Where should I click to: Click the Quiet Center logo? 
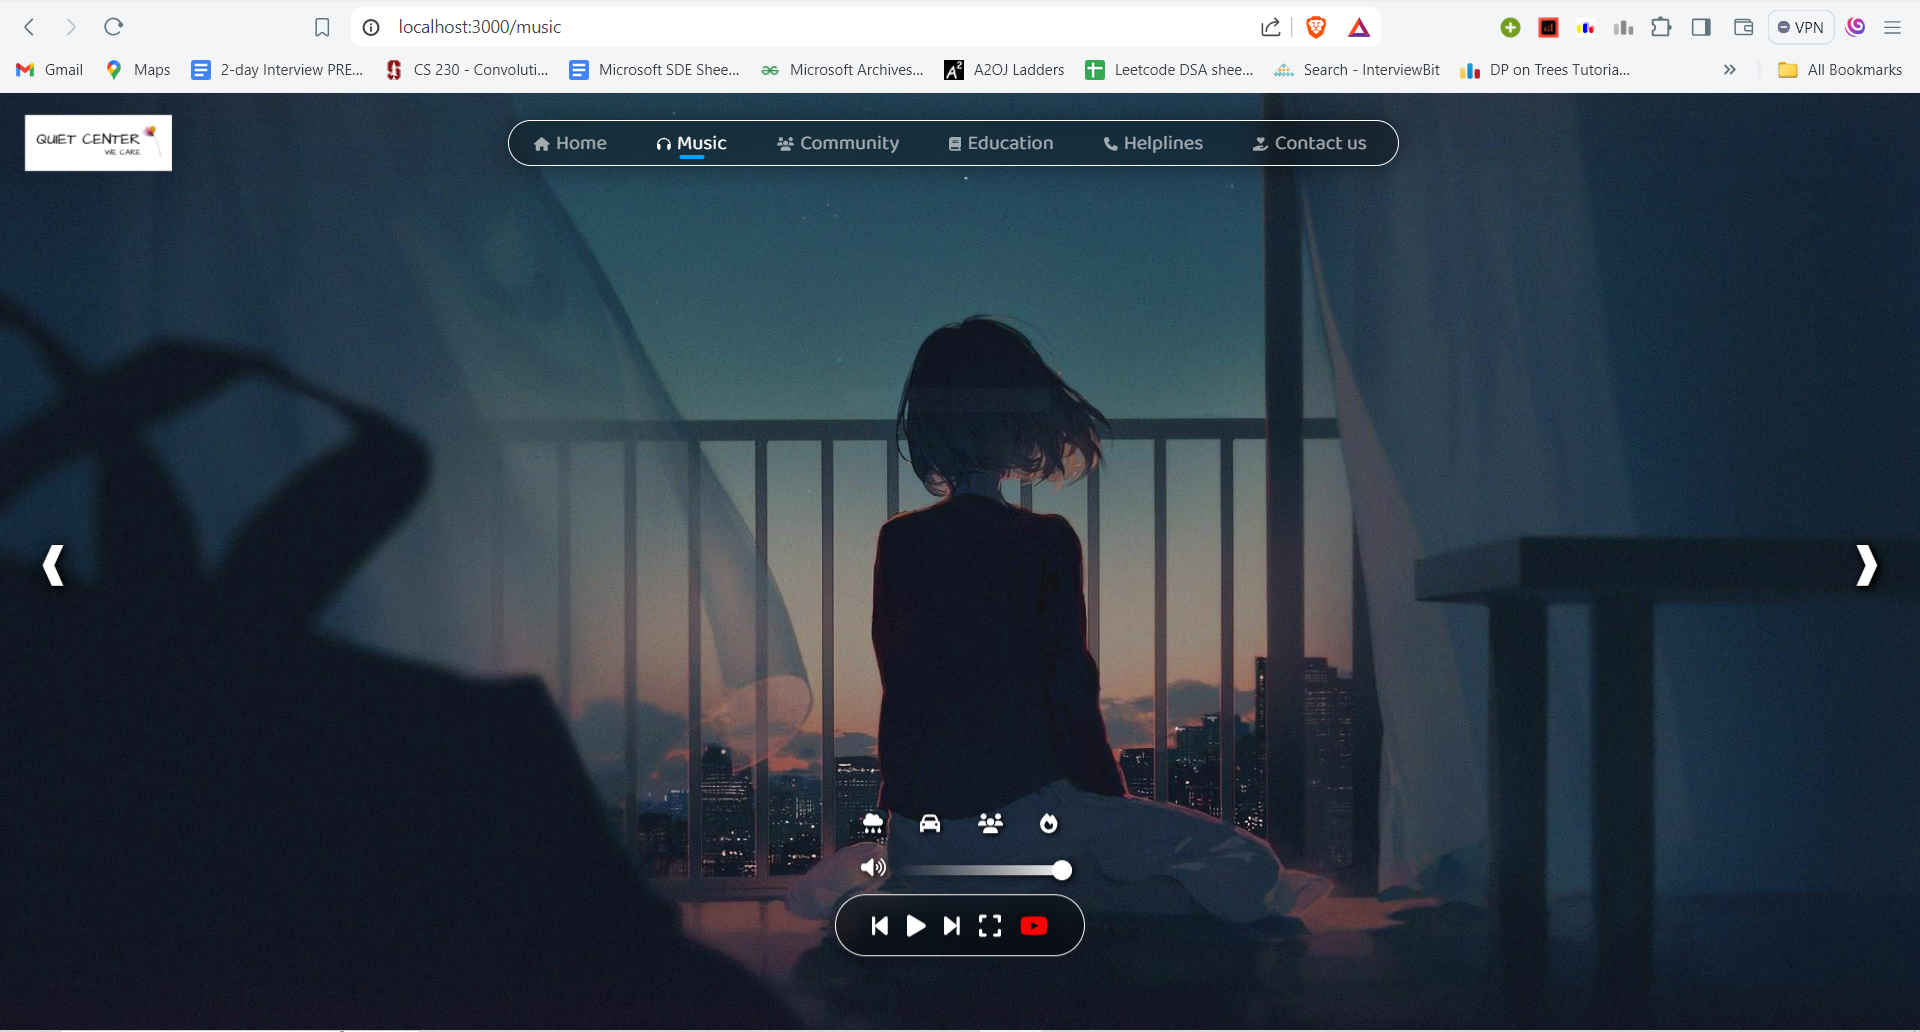[x=98, y=142]
